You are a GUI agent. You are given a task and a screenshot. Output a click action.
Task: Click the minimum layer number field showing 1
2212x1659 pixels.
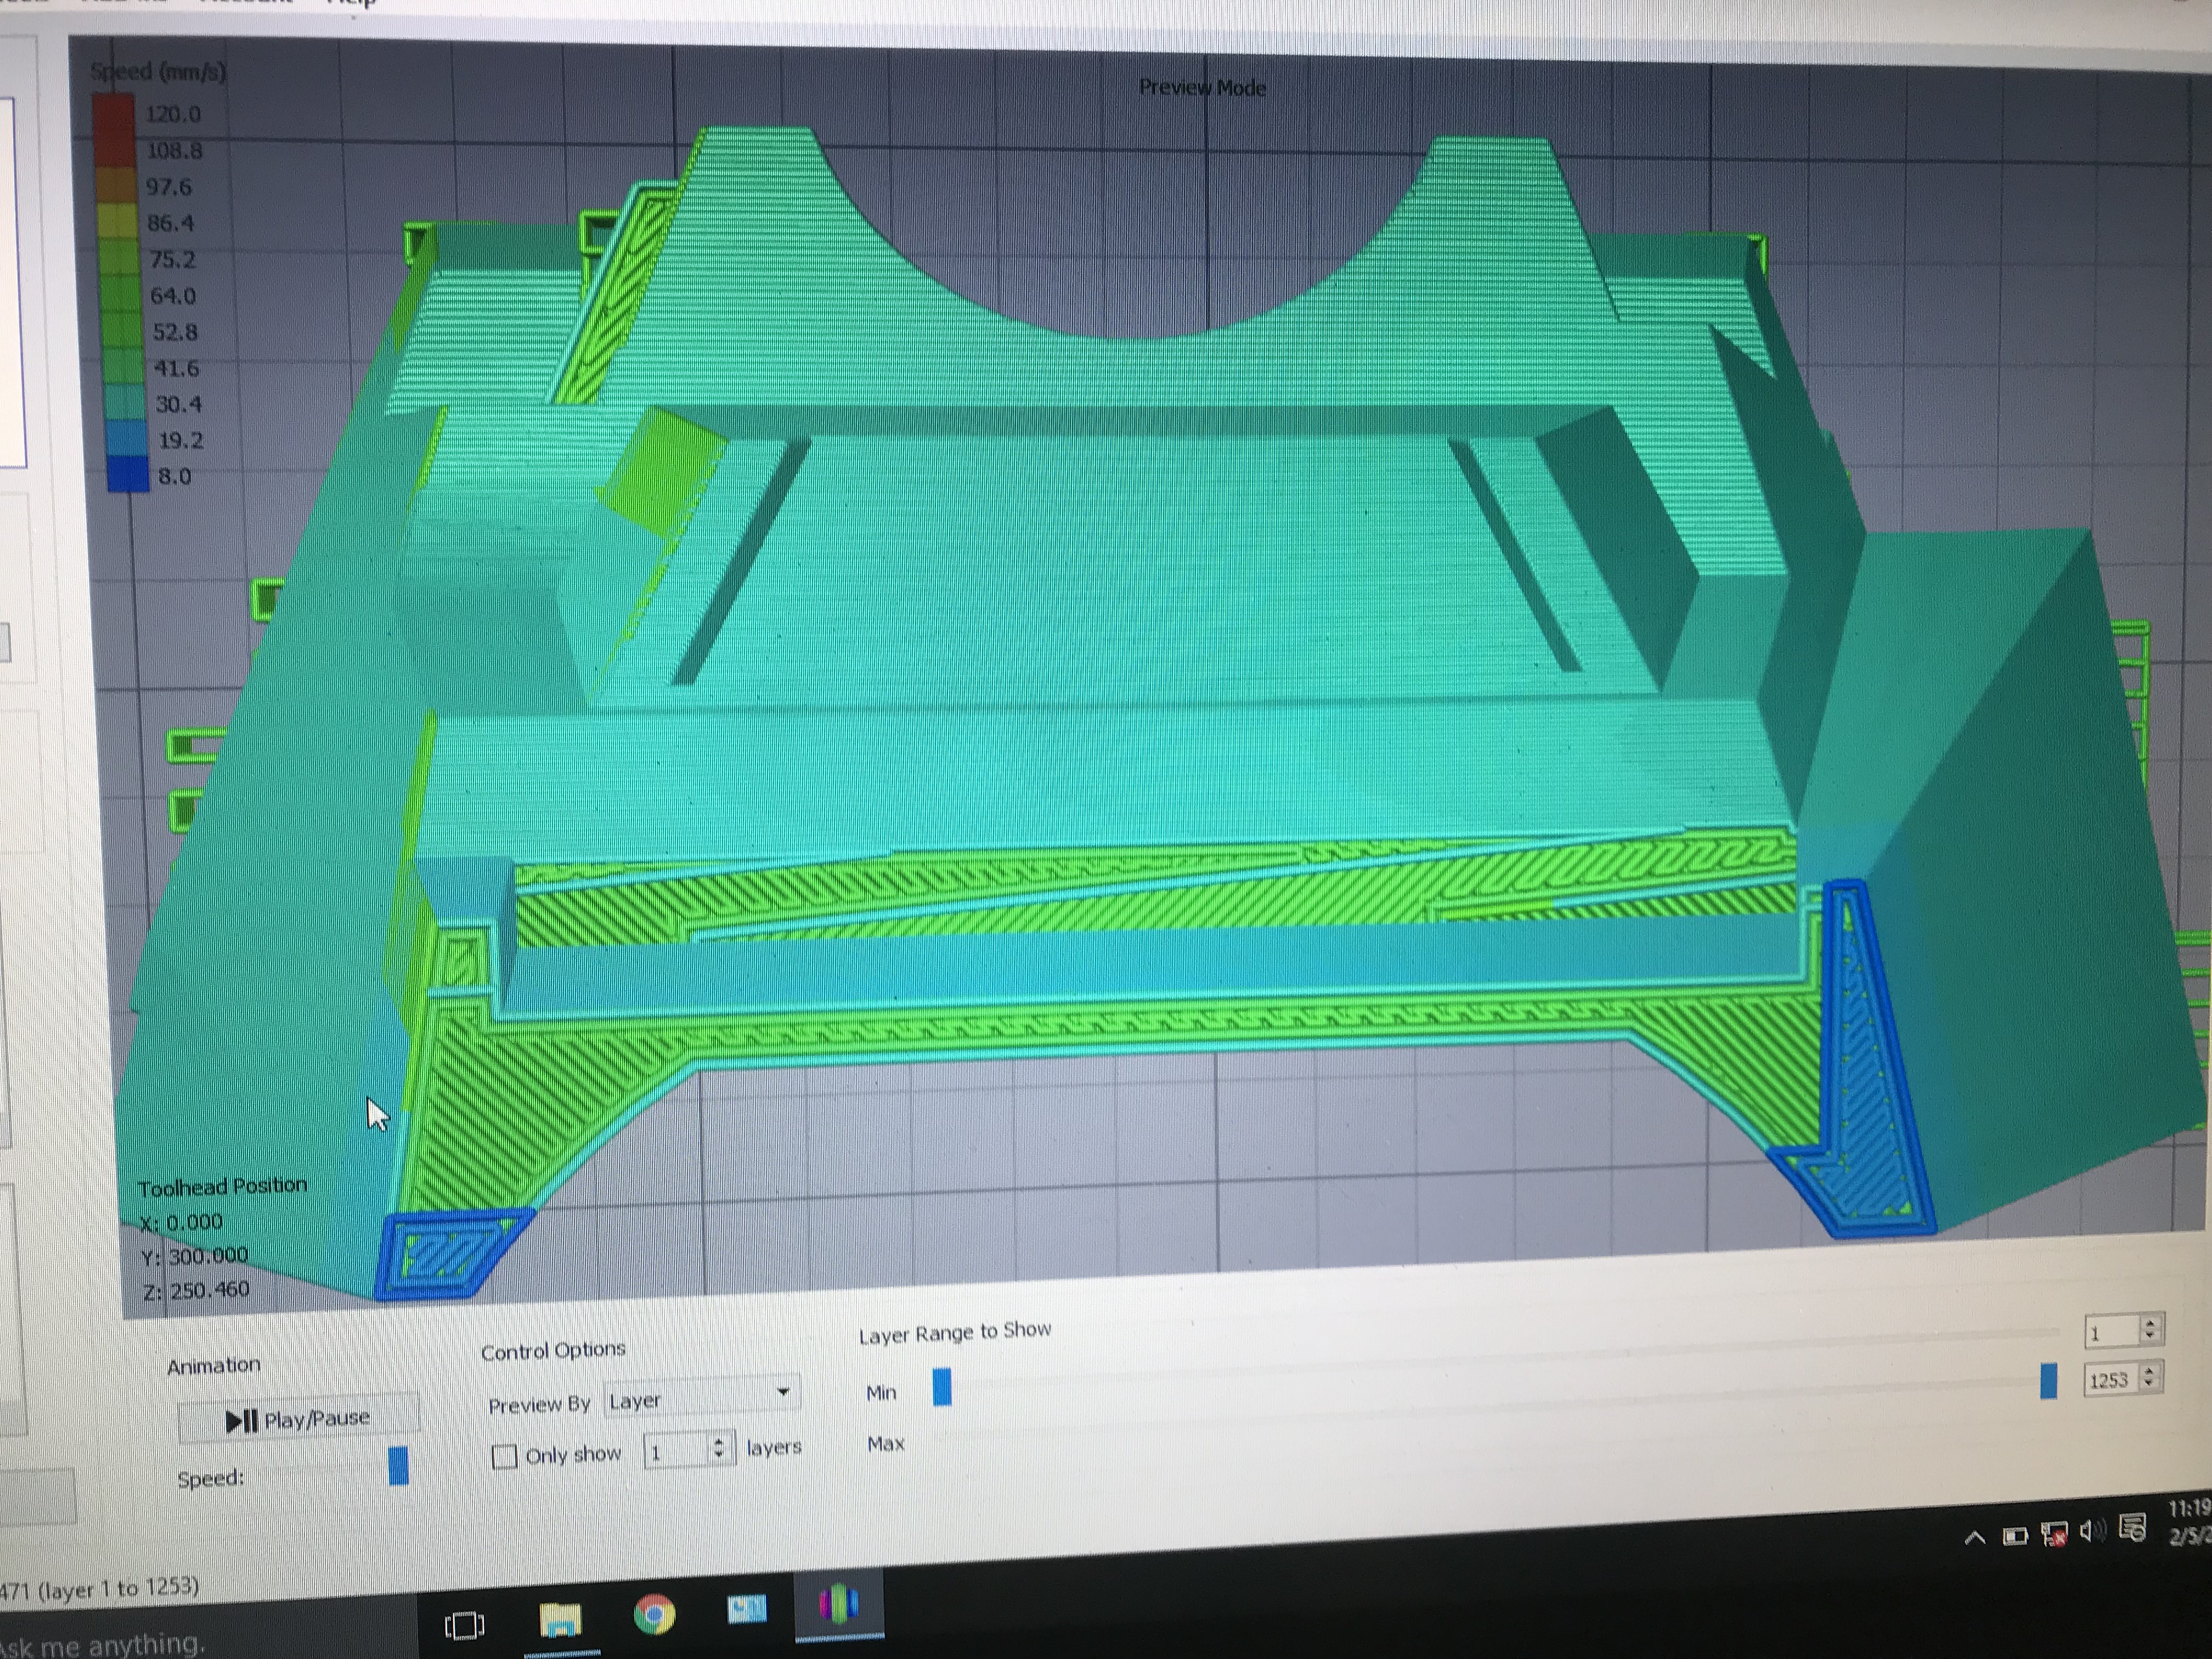(2111, 1332)
